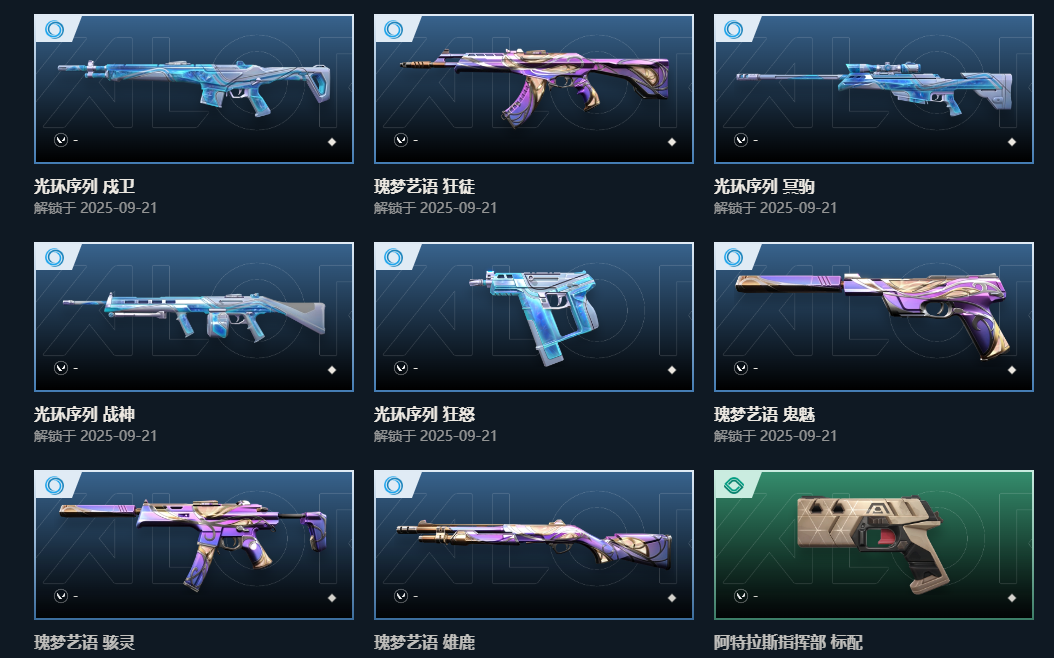
Task: Click the blue tier badge on 瑰梦艺语 雄鹿 card
Action: pyautogui.click(x=394, y=485)
